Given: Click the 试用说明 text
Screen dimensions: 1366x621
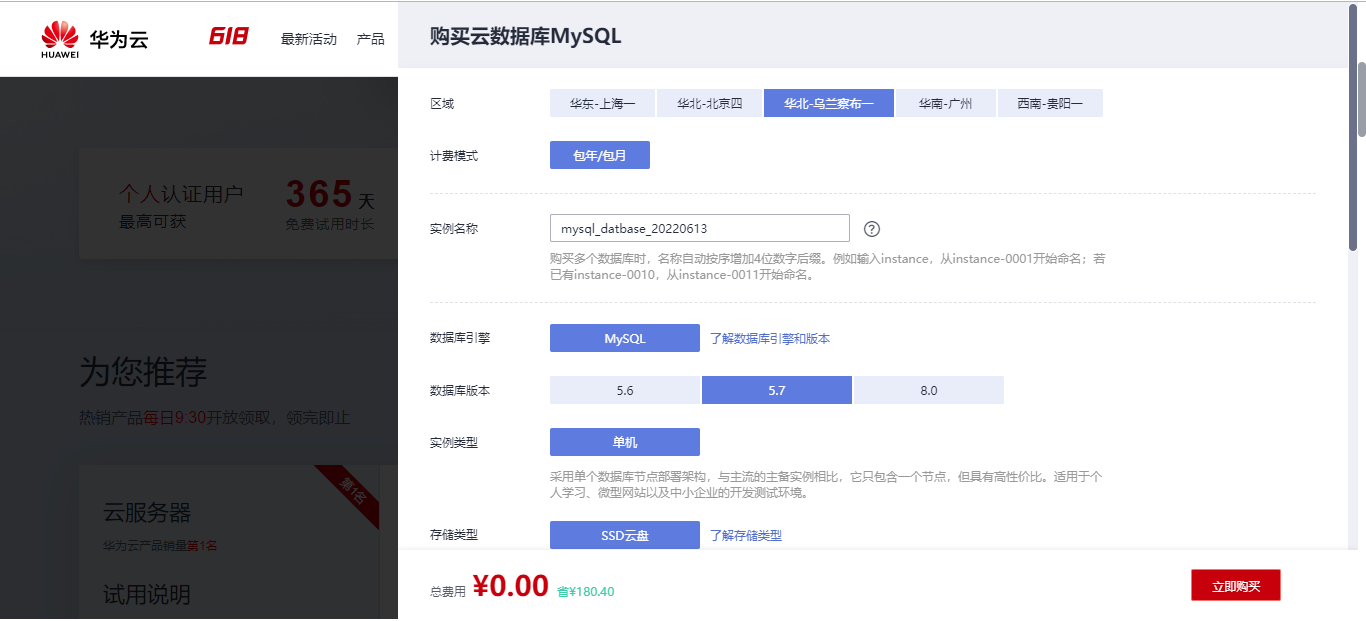Looking at the screenshot, I should pyautogui.click(x=147, y=595).
